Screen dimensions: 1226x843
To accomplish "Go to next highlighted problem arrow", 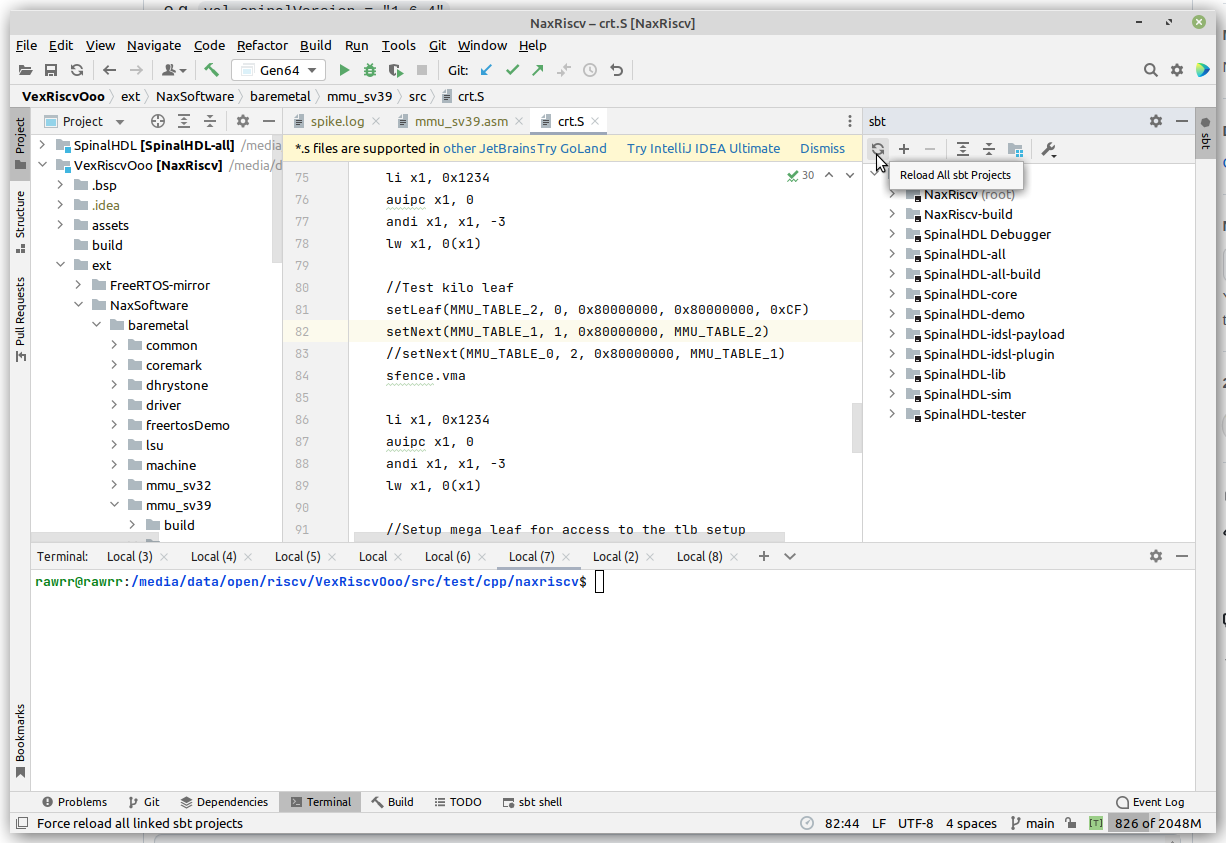I will 850,175.
